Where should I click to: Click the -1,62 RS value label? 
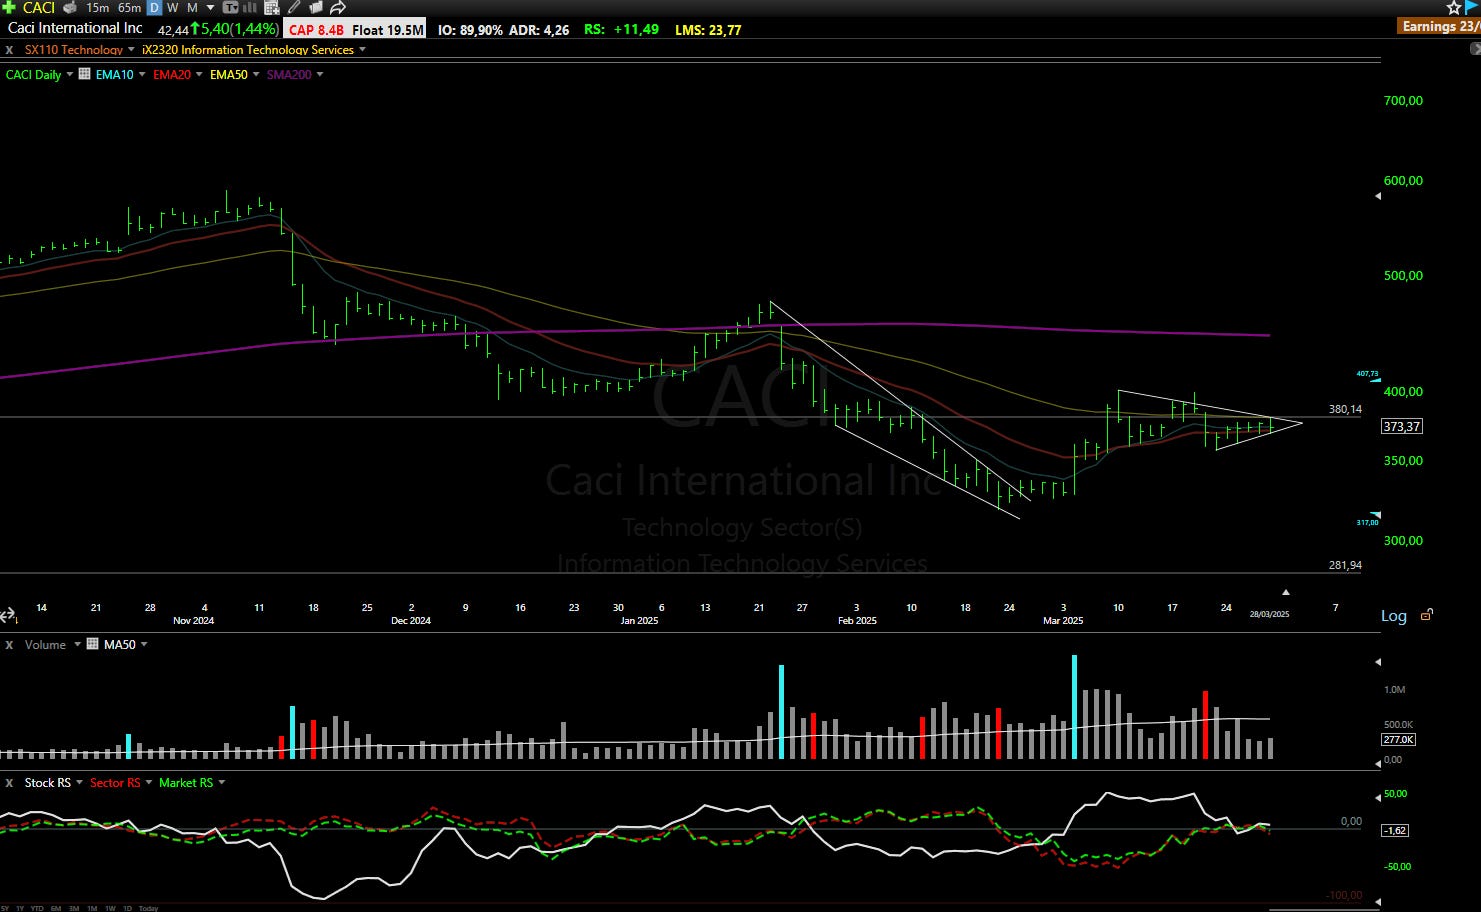pyautogui.click(x=1395, y=830)
